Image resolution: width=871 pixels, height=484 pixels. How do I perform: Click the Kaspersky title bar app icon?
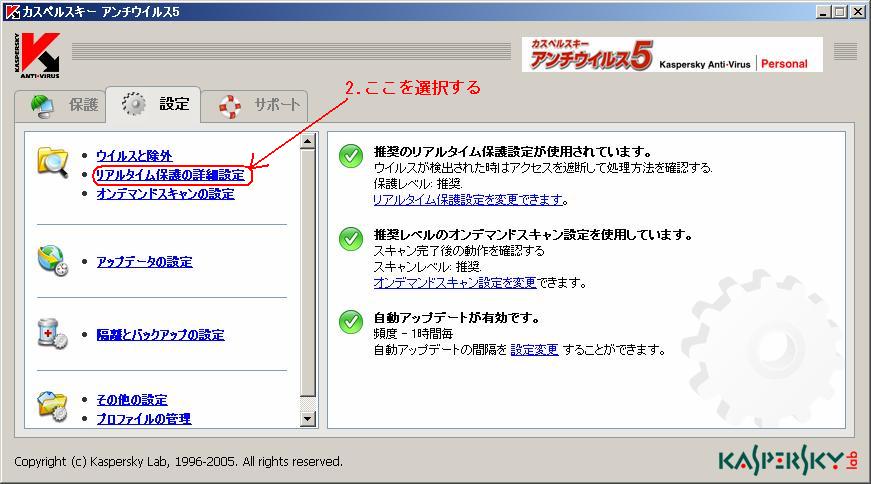pos(13,11)
